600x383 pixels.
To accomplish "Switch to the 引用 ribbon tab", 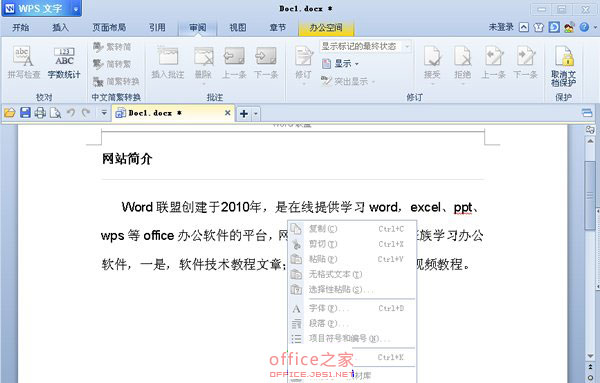I will point(157,28).
